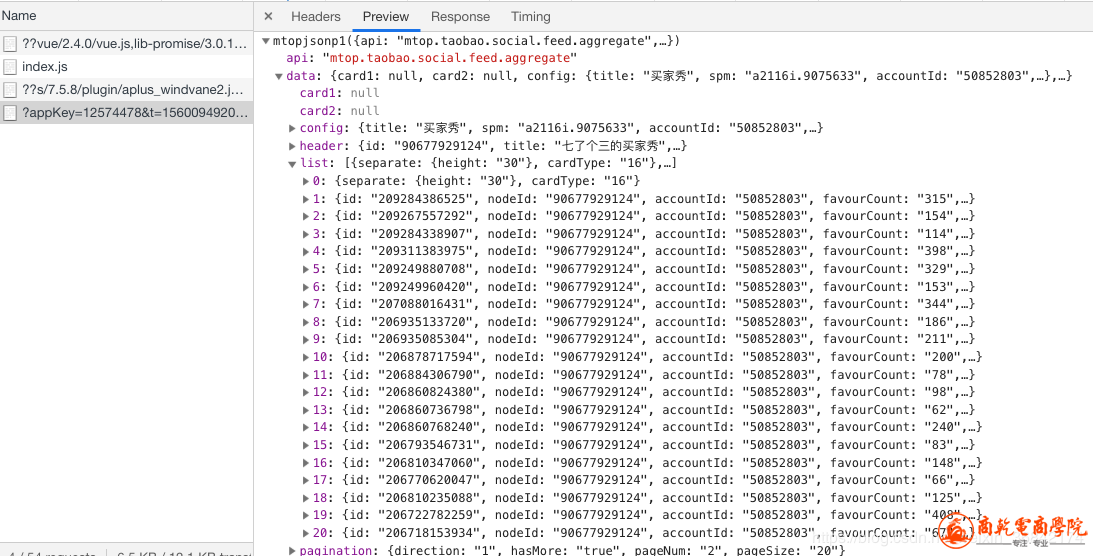Click the Name column header
Screen dimensions: 1093x556
pyautogui.click(x=20, y=16)
